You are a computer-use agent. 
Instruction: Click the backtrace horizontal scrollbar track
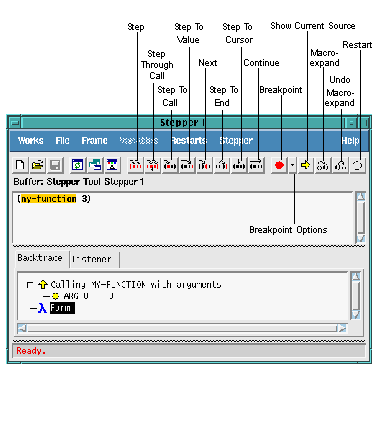182,329
